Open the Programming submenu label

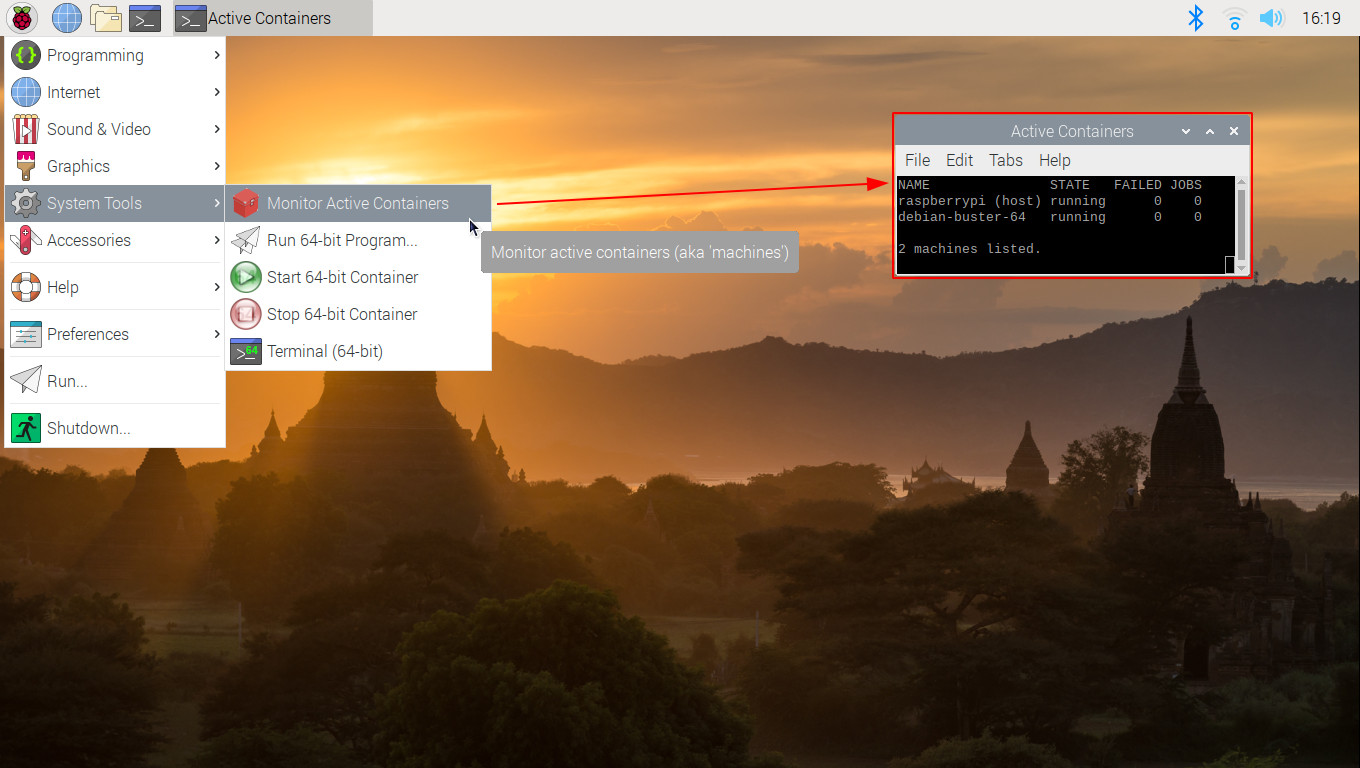point(95,55)
